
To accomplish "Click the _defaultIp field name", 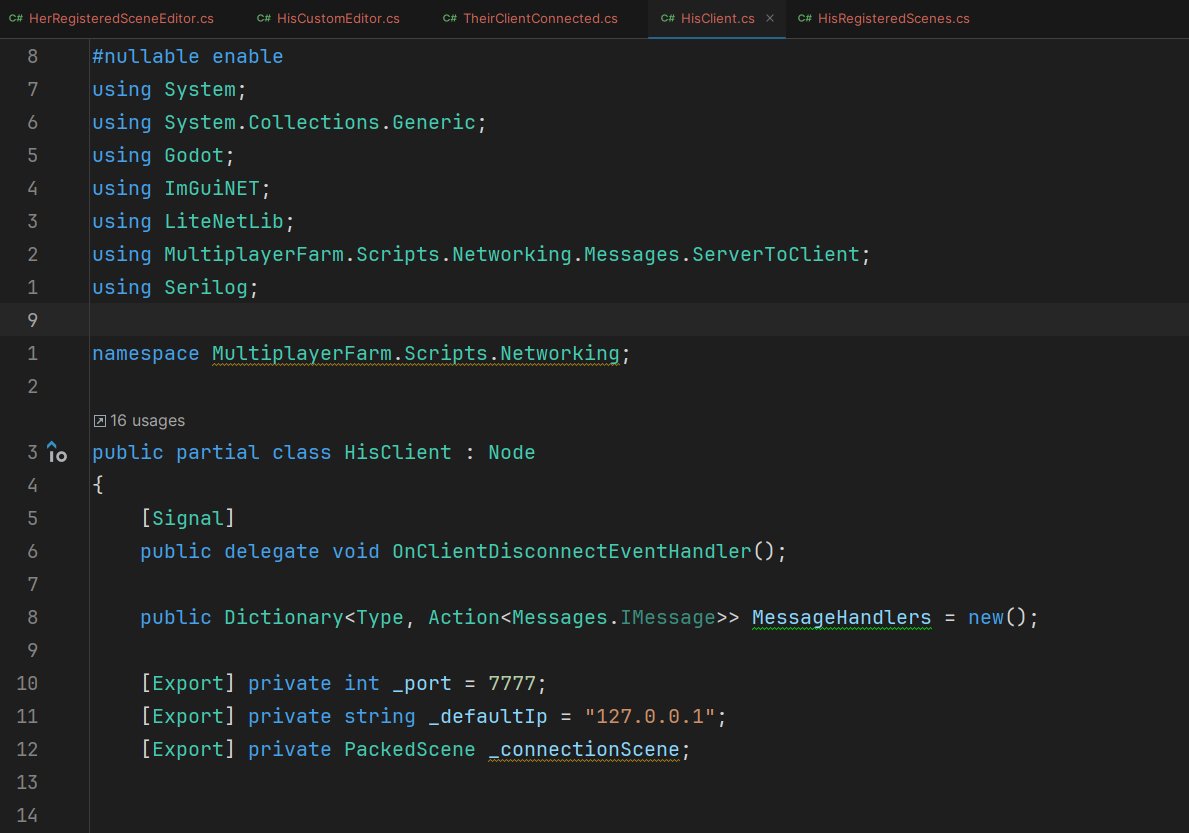I will coord(488,716).
